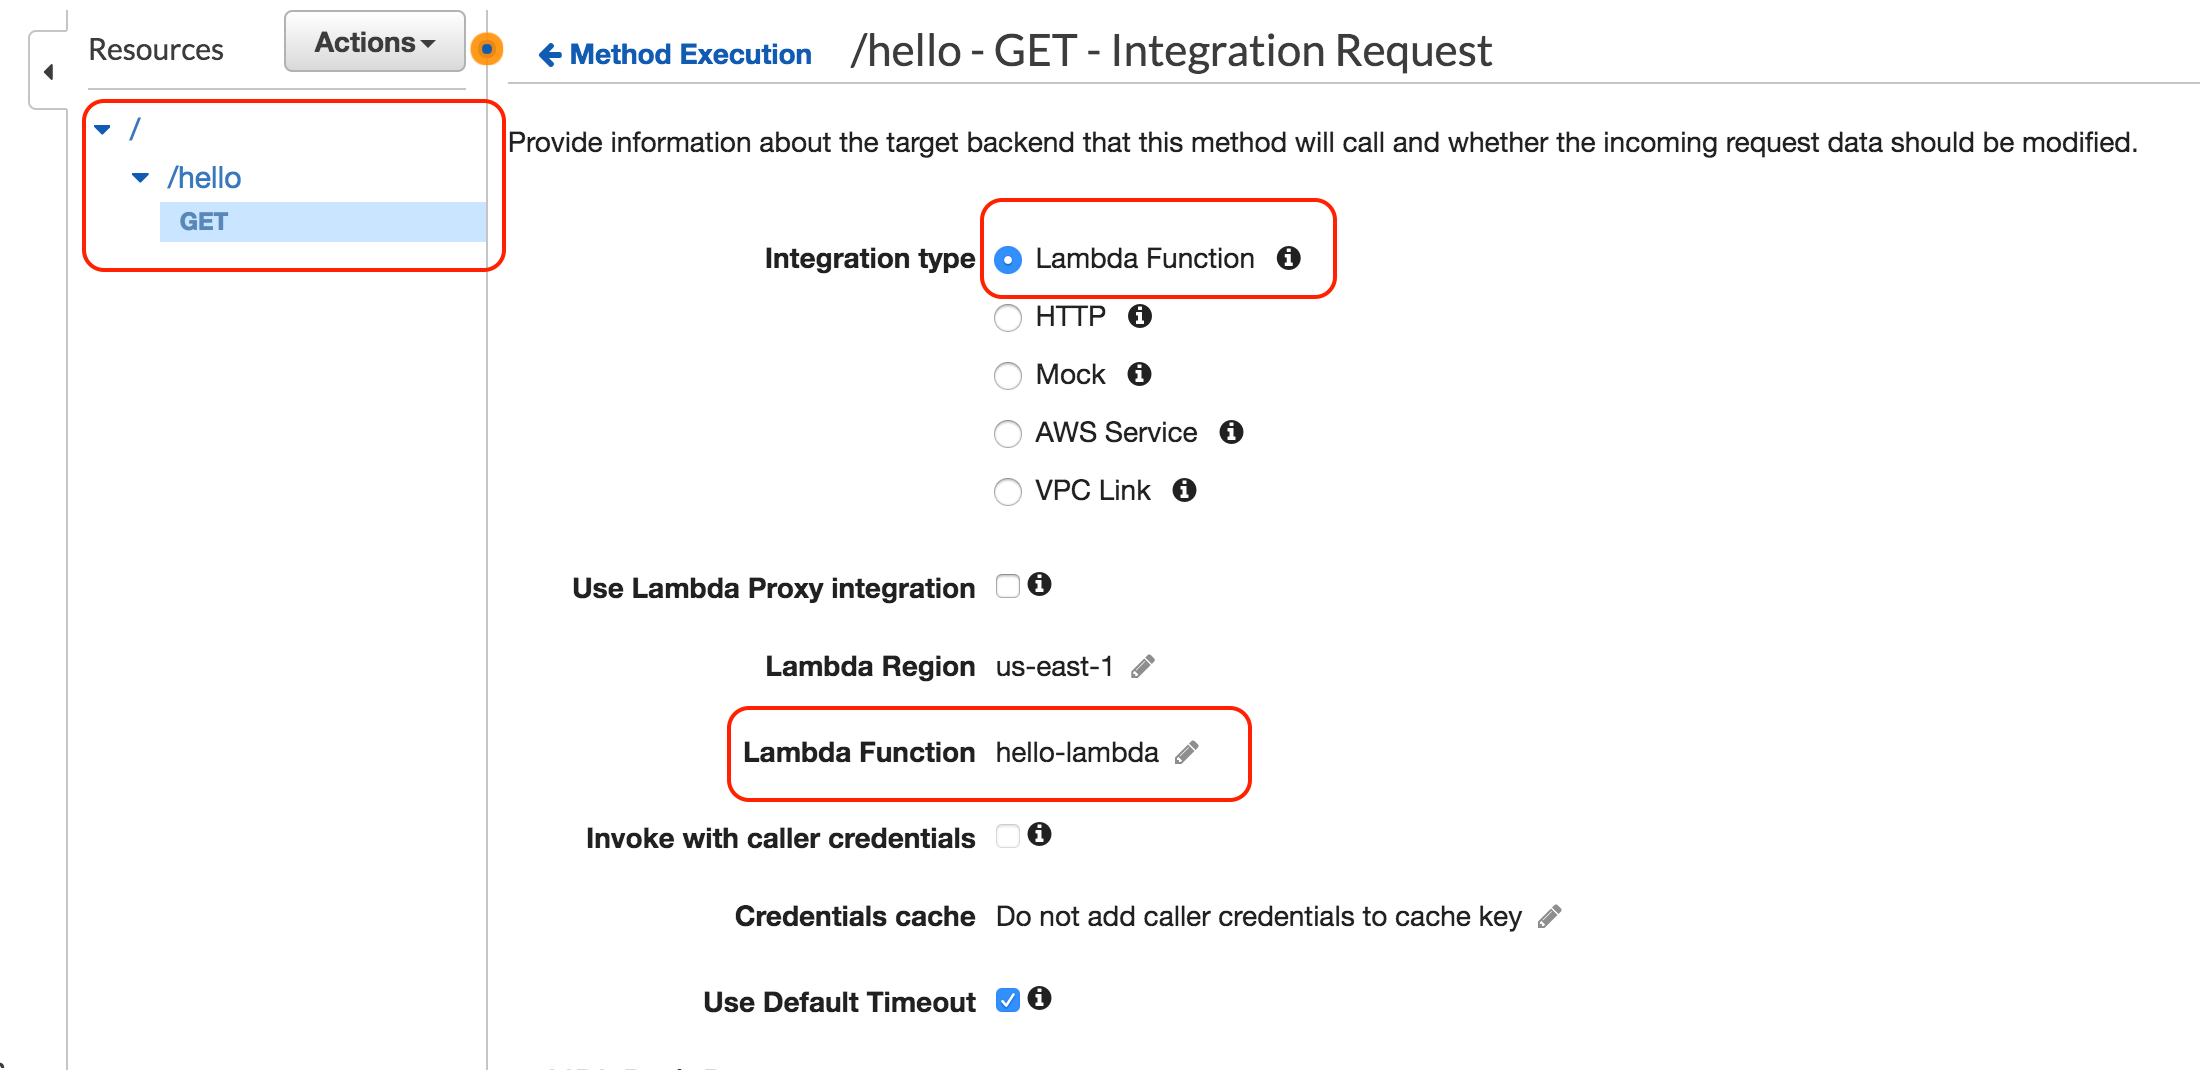Select the Mock integration type

tap(1008, 376)
